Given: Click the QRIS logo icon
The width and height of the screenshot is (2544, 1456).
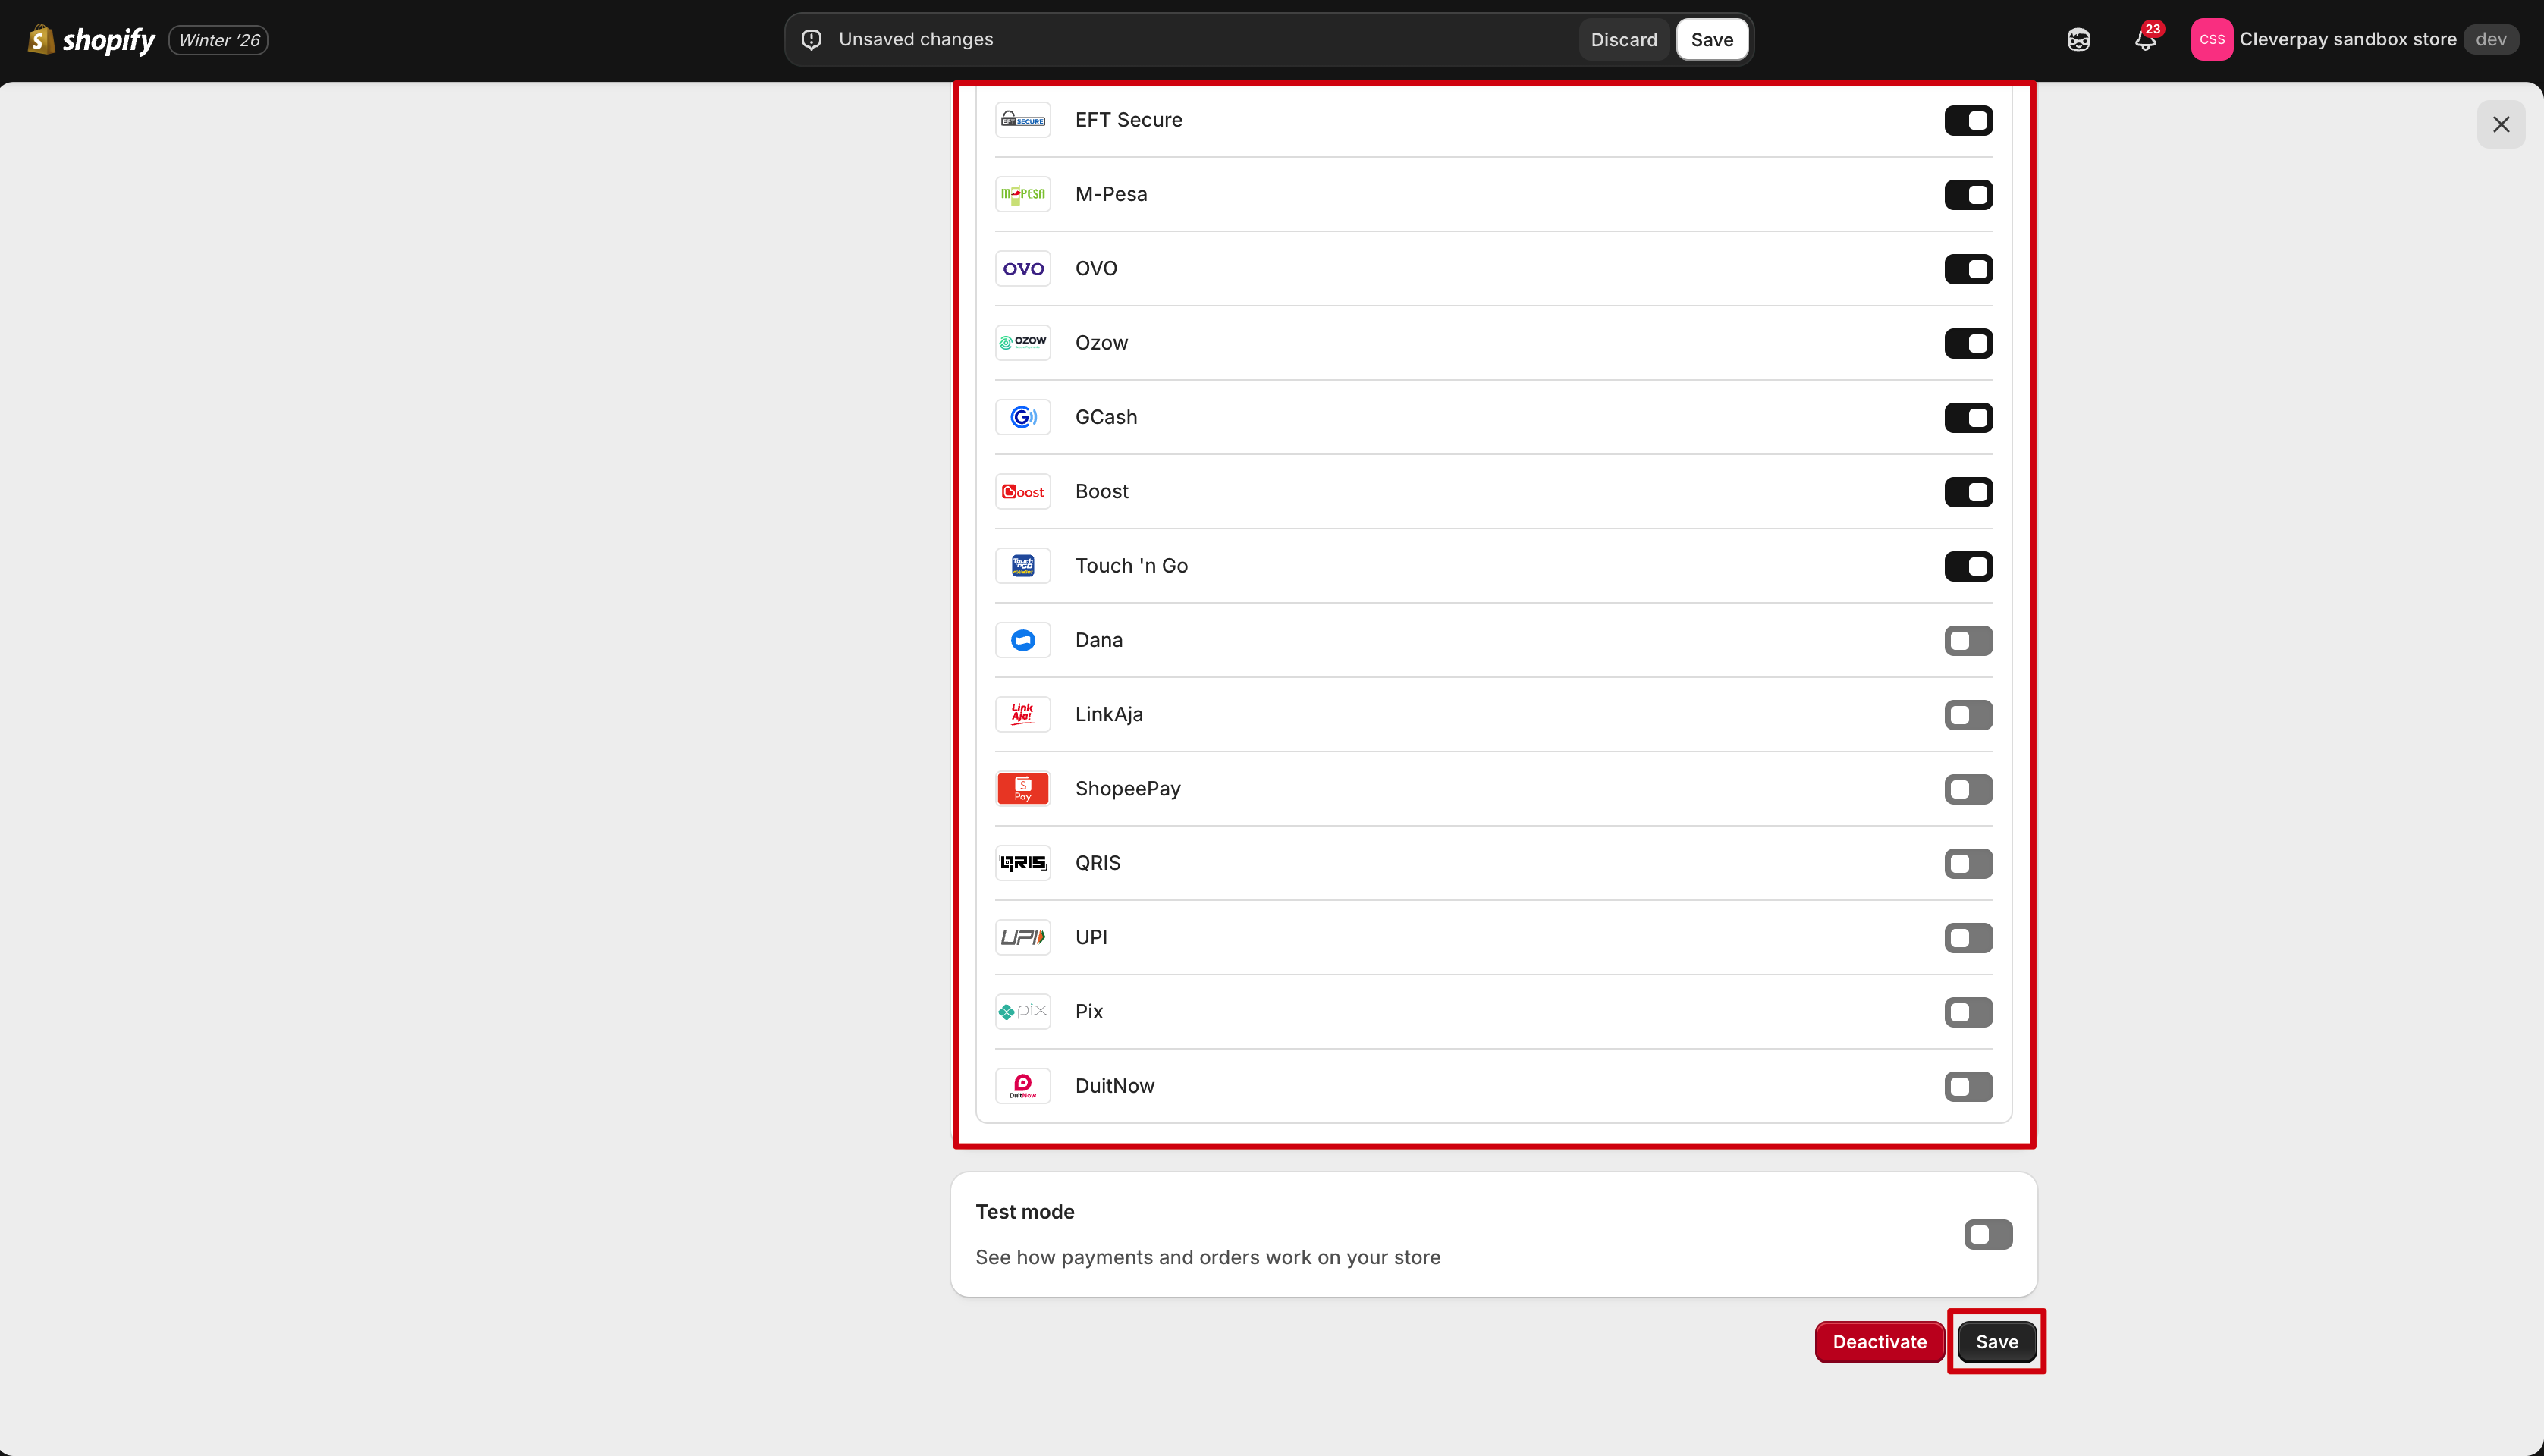Looking at the screenshot, I should tap(1022, 863).
